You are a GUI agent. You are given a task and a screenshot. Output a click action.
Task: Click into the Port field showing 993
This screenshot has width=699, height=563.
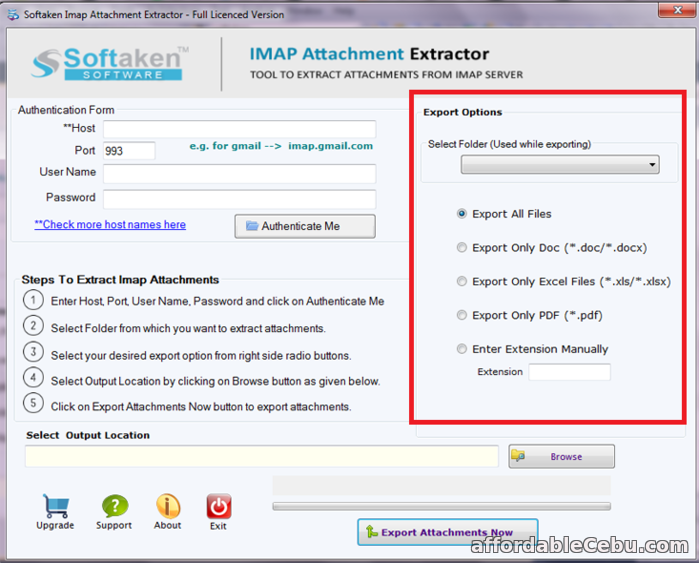(129, 151)
